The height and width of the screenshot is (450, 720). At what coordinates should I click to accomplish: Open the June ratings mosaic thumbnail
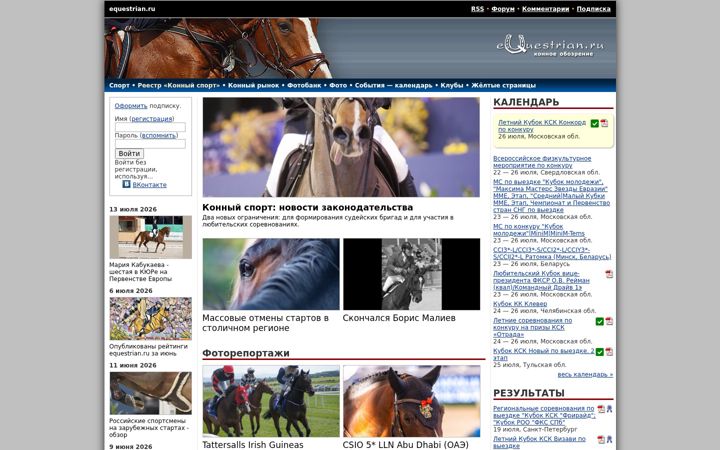pos(151,319)
